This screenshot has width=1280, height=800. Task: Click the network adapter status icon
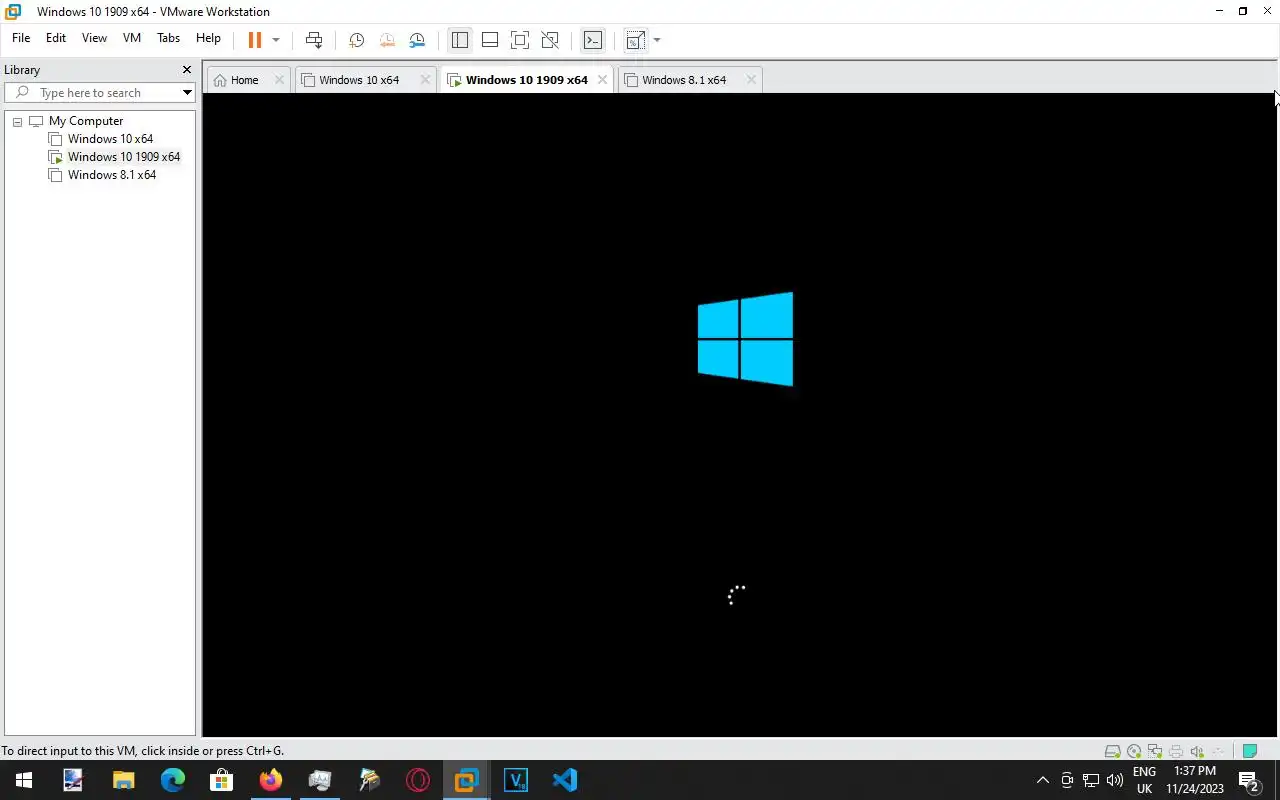pos(1155,751)
